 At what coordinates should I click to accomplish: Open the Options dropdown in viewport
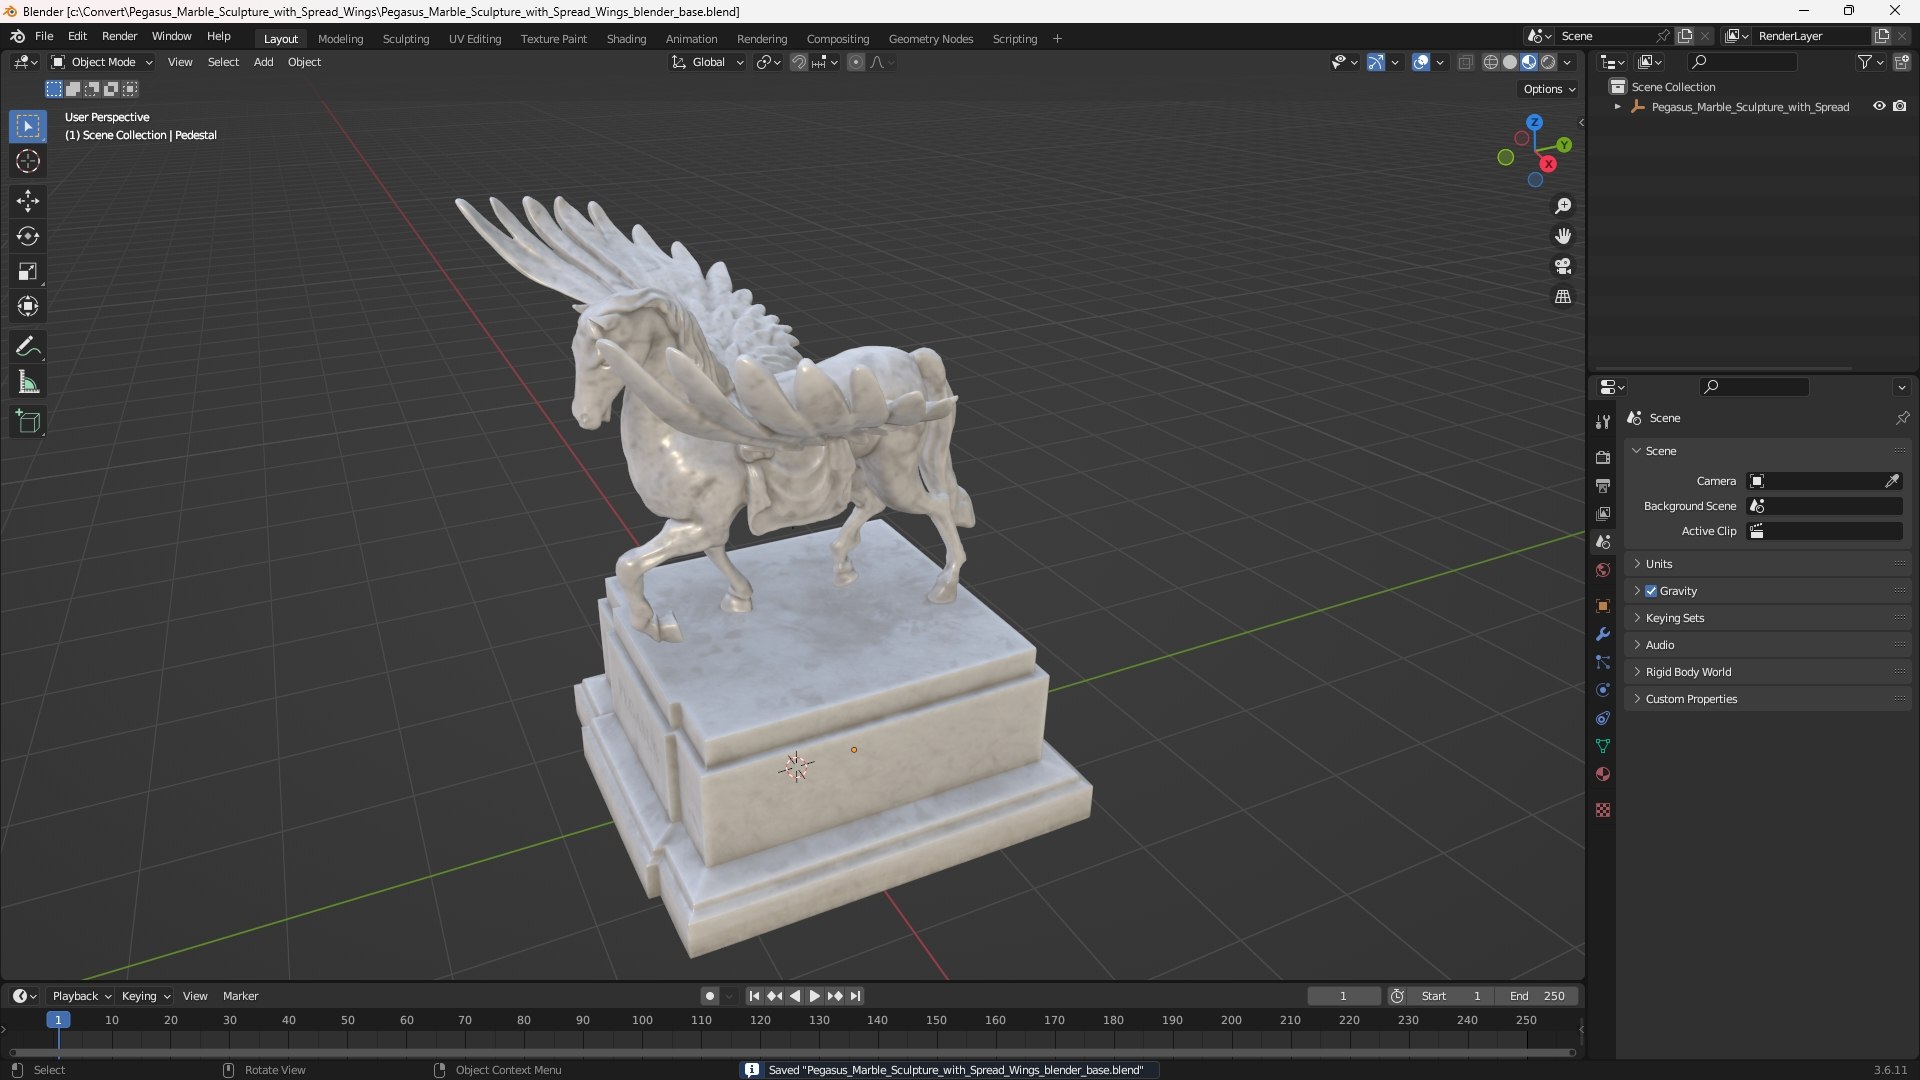(x=1549, y=89)
